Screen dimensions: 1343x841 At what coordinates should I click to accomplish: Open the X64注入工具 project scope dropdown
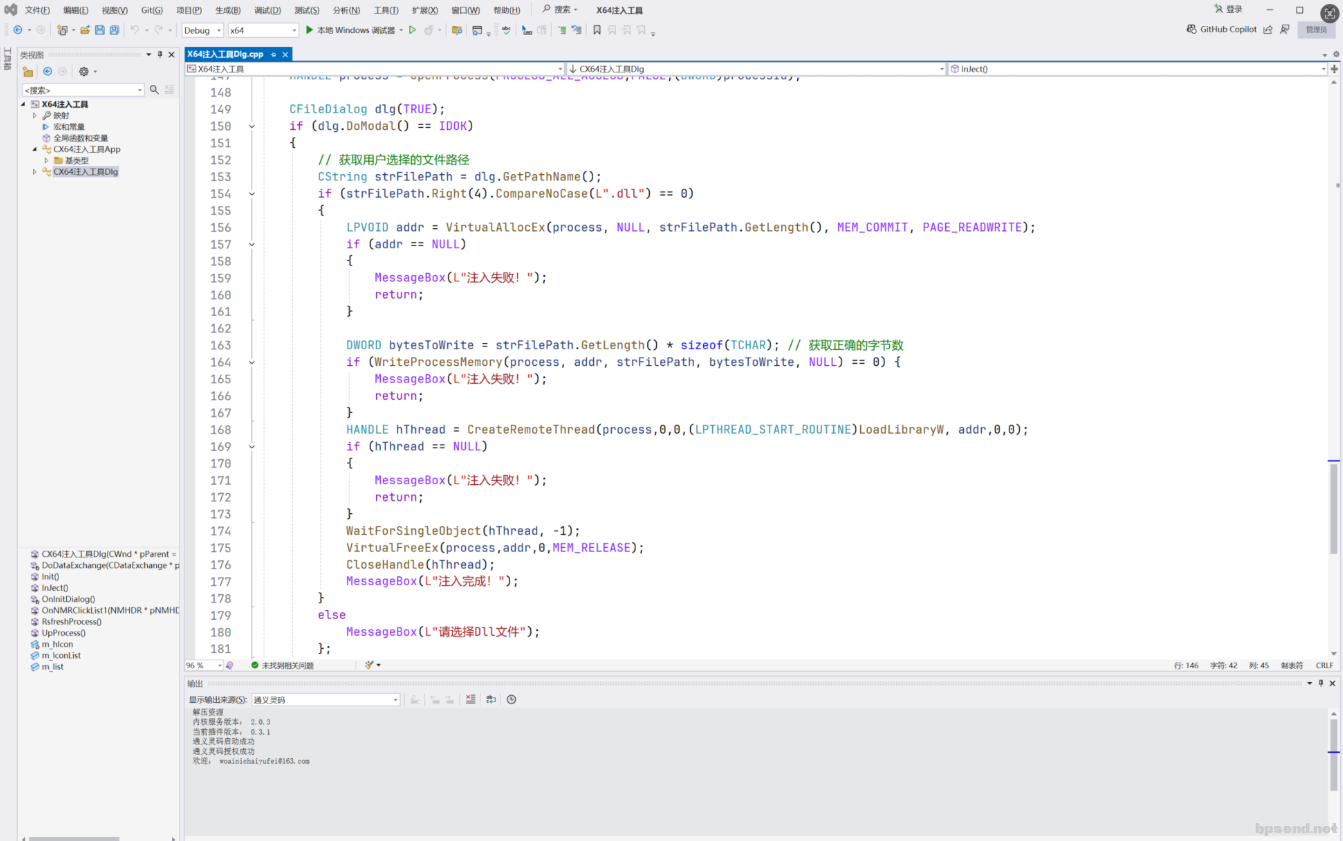pyautogui.click(x=374, y=69)
